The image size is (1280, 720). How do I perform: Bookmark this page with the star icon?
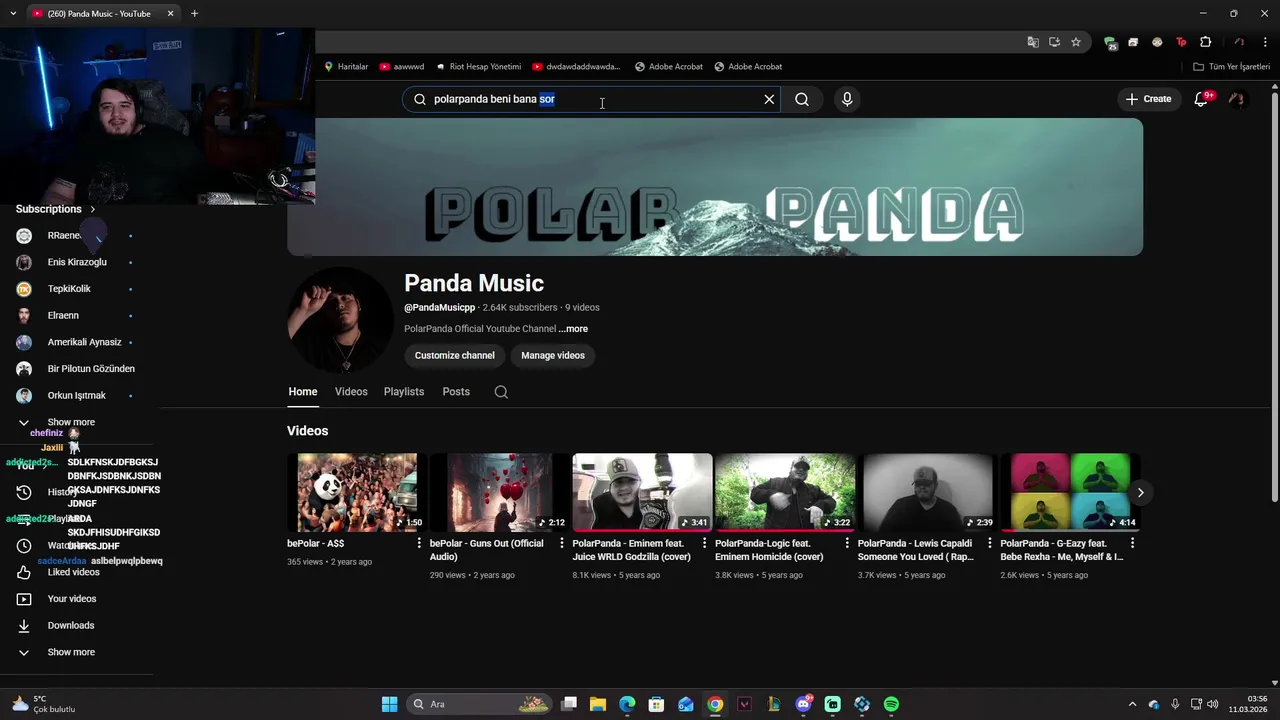pyautogui.click(x=1076, y=42)
